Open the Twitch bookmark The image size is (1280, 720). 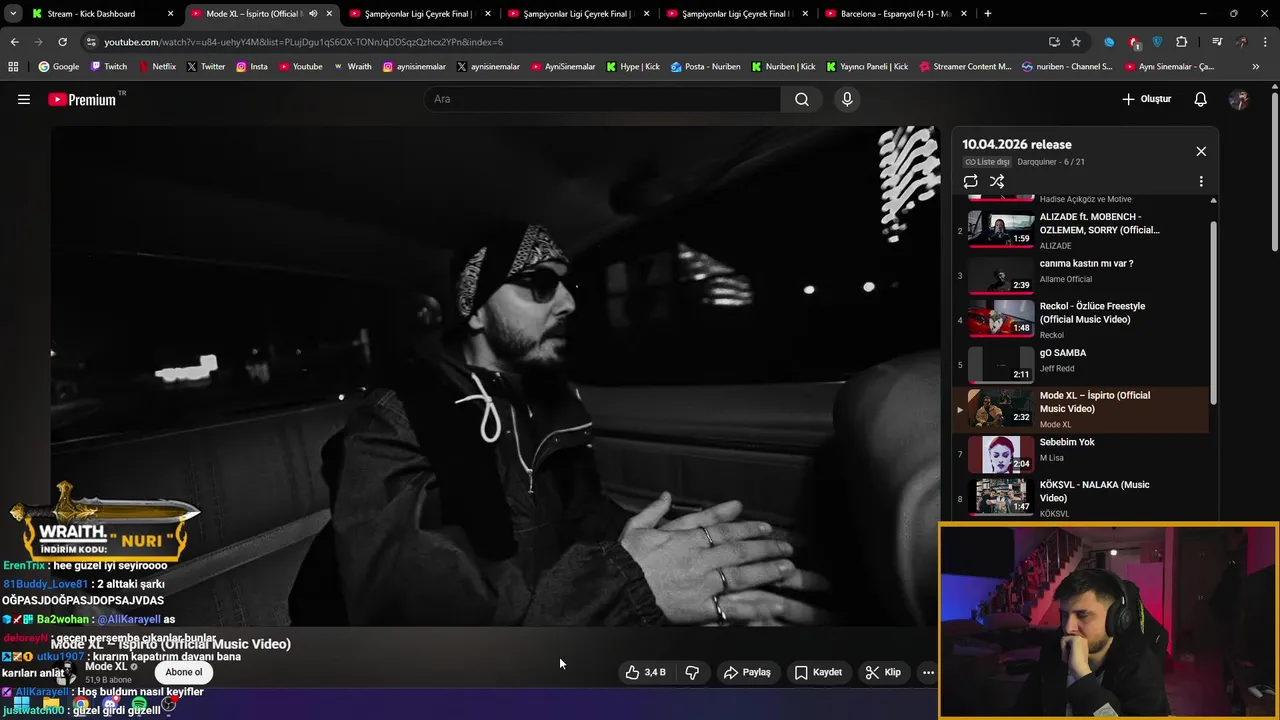coord(109,67)
